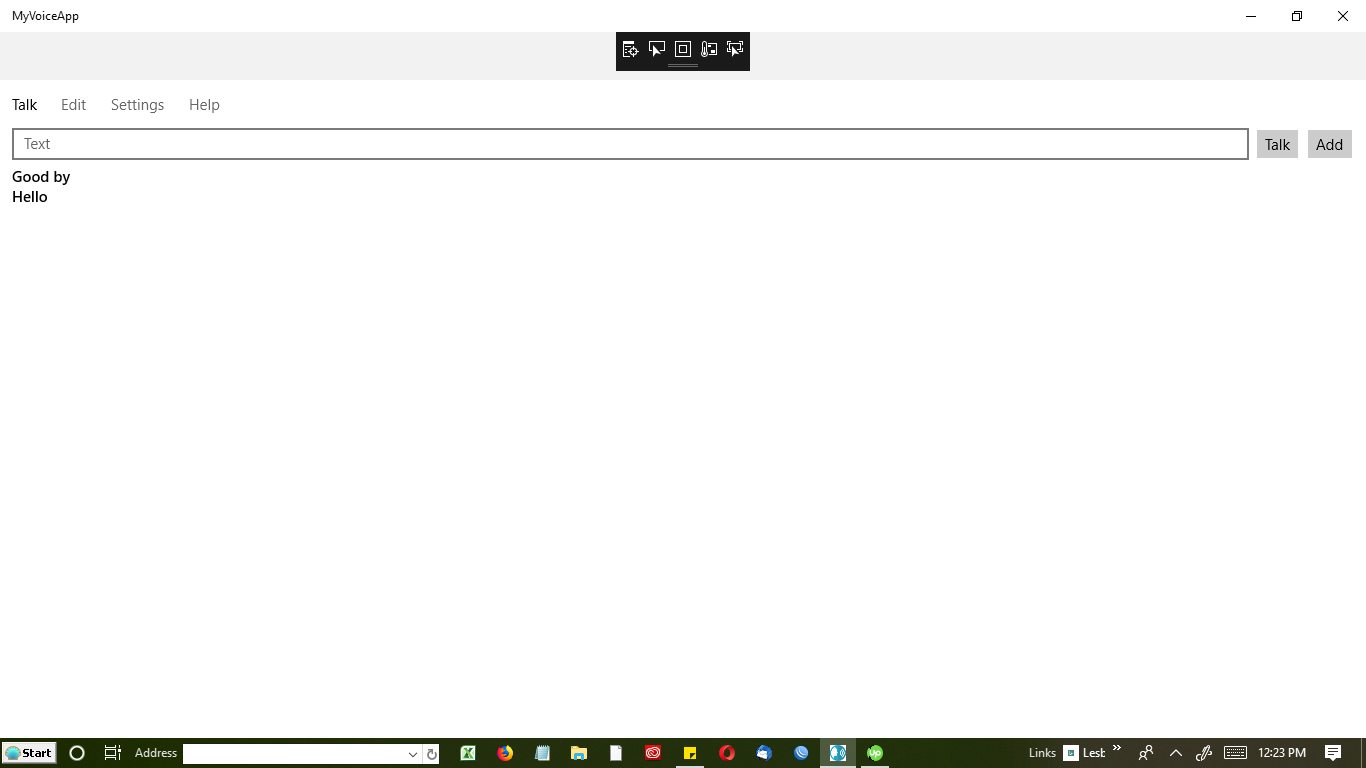This screenshot has height=768, width=1366.
Task: Open the Talk menu
Action: tap(24, 104)
